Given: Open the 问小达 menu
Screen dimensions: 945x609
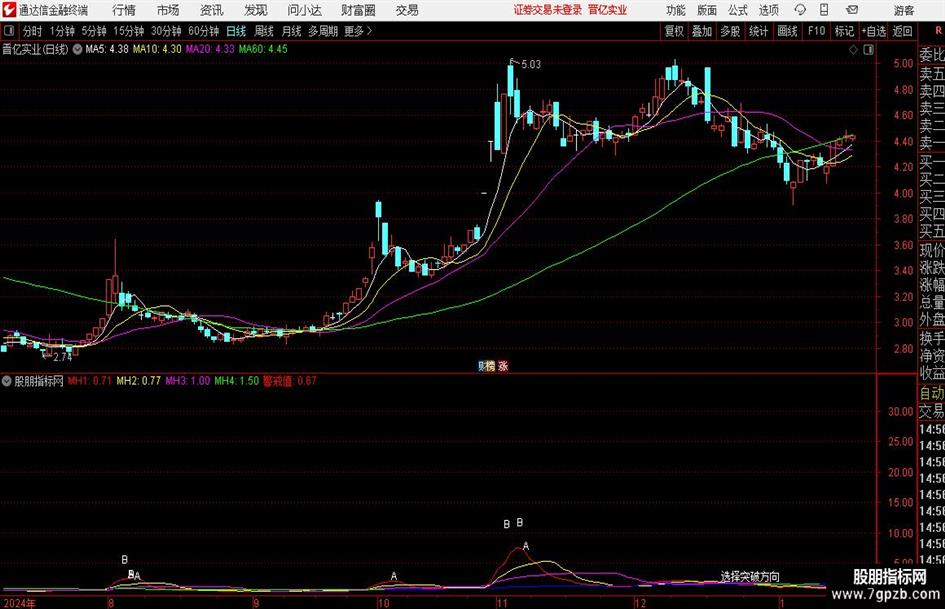Looking at the screenshot, I should pyautogui.click(x=304, y=10).
